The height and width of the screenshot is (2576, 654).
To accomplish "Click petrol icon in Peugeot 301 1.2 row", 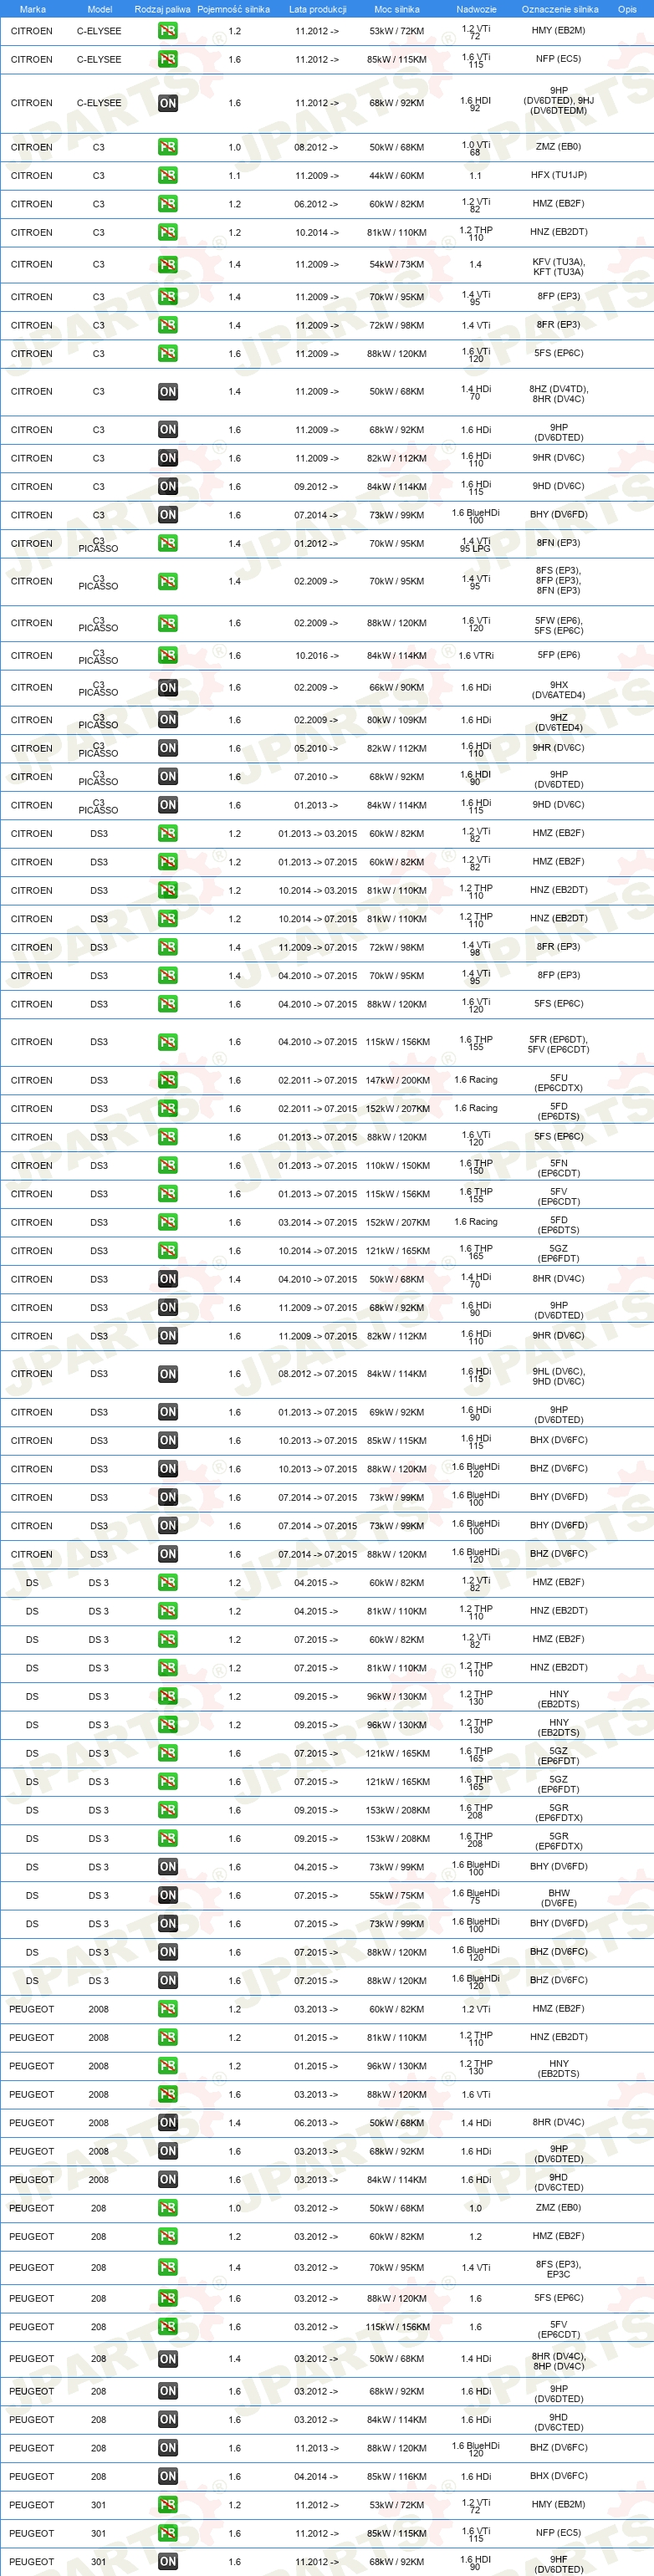I will click(x=168, y=2505).
